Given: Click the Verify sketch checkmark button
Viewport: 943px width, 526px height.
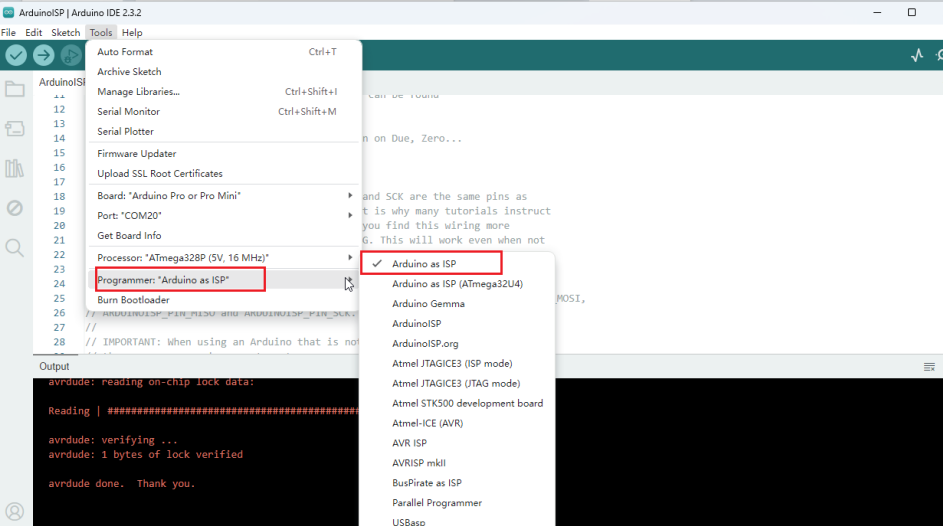Looking at the screenshot, I should pyautogui.click(x=16, y=56).
